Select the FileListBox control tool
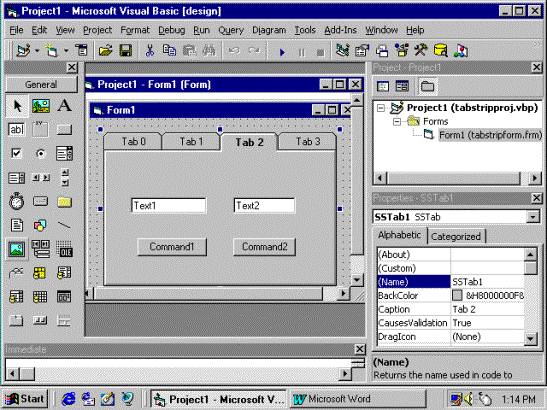The image size is (547, 410). (17, 225)
